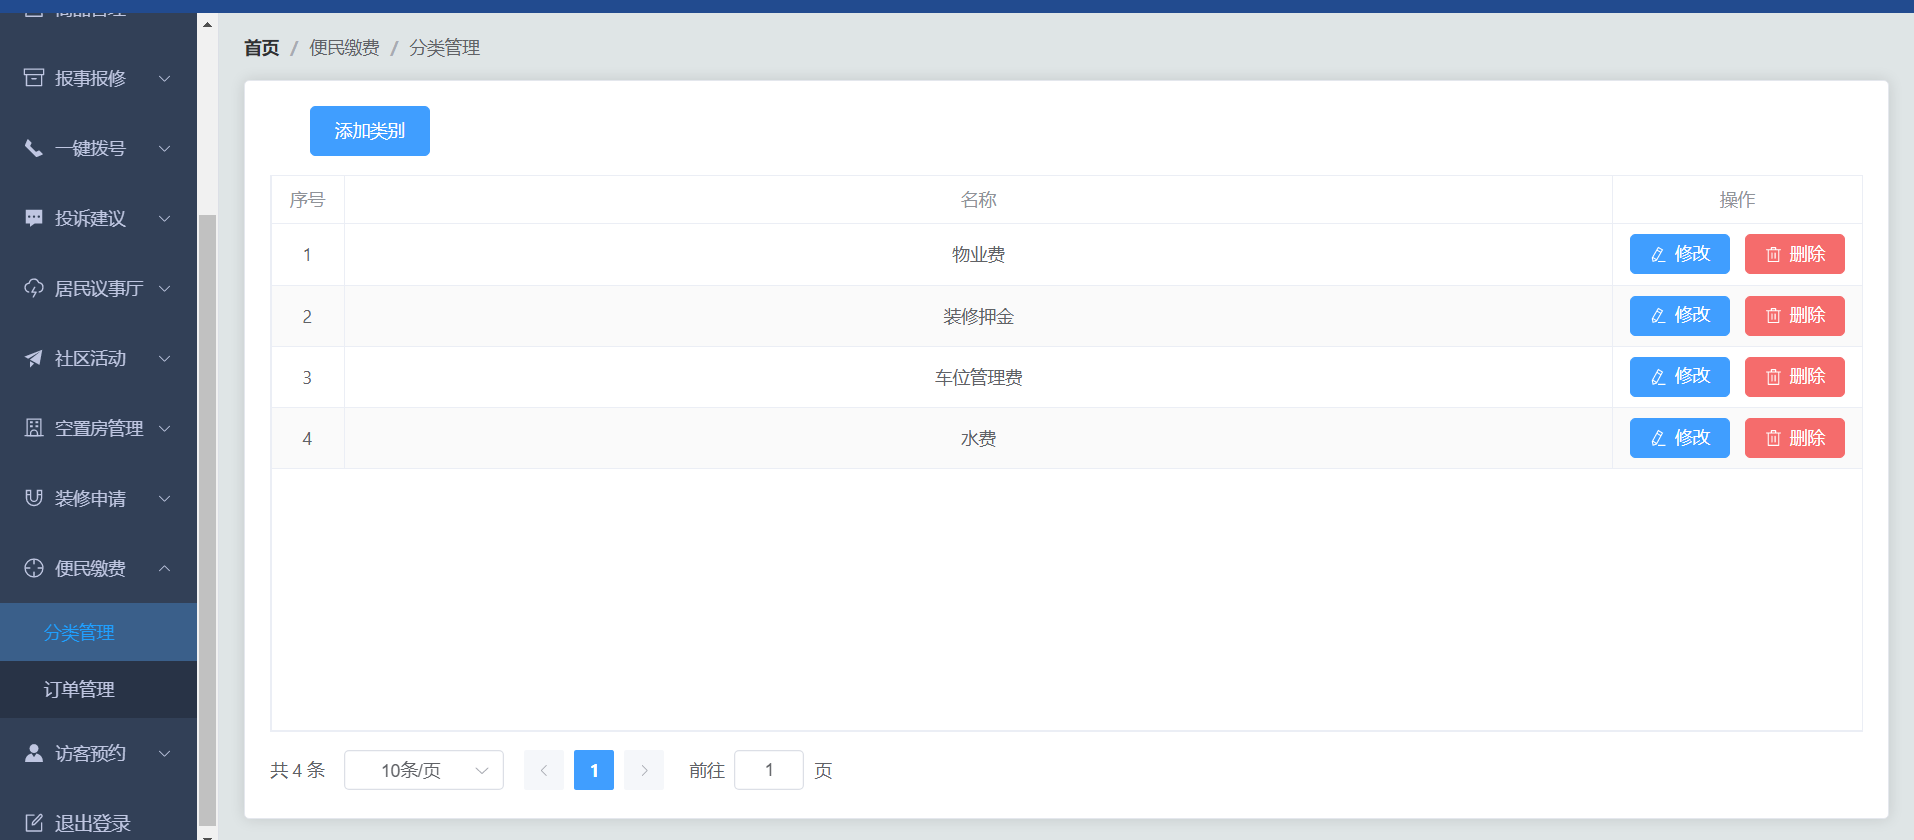Viewport: 1914px width, 840px height.
Task: Click the 物业费 name cell
Action: (x=978, y=255)
